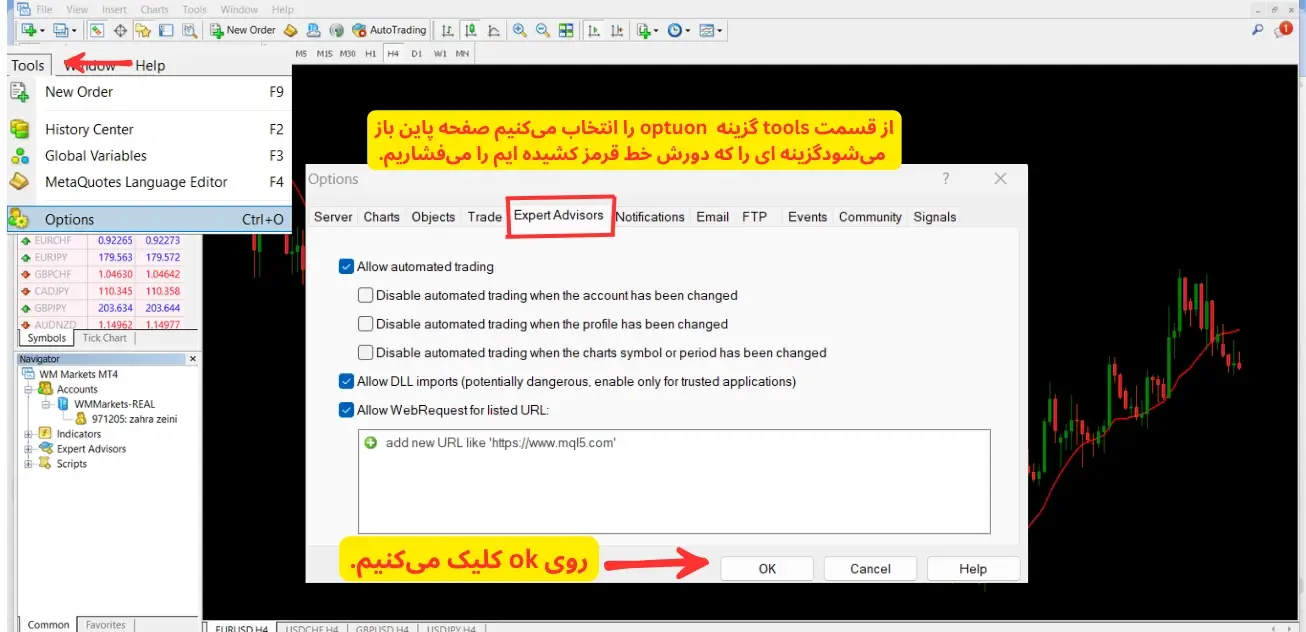This screenshot has height=632, width=1306.
Task: Uncheck Allow automated trading
Action: [x=347, y=267]
